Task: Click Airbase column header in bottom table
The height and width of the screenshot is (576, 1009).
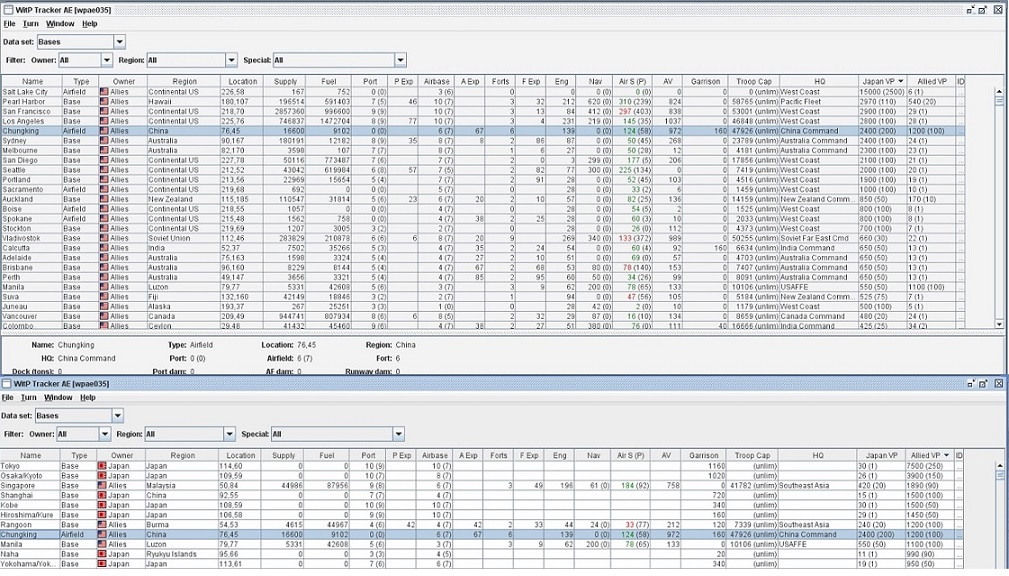Action: pos(434,456)
